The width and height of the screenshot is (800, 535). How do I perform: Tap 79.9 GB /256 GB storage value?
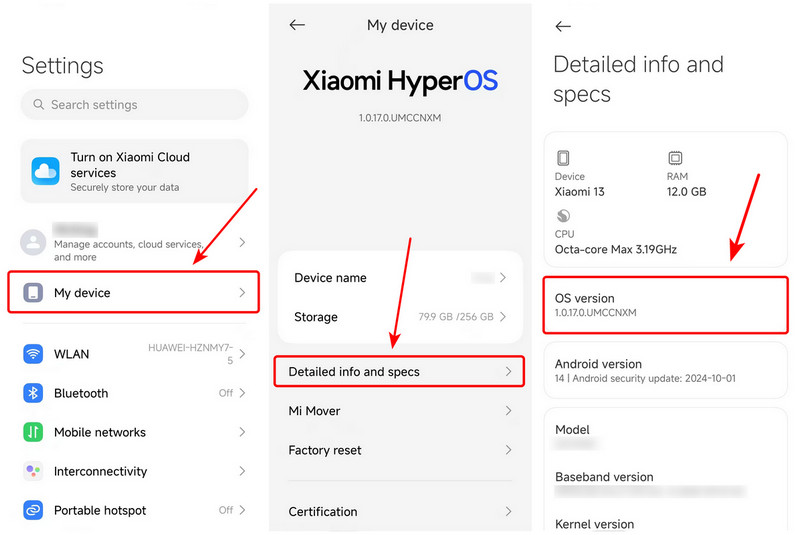point(456,317)
